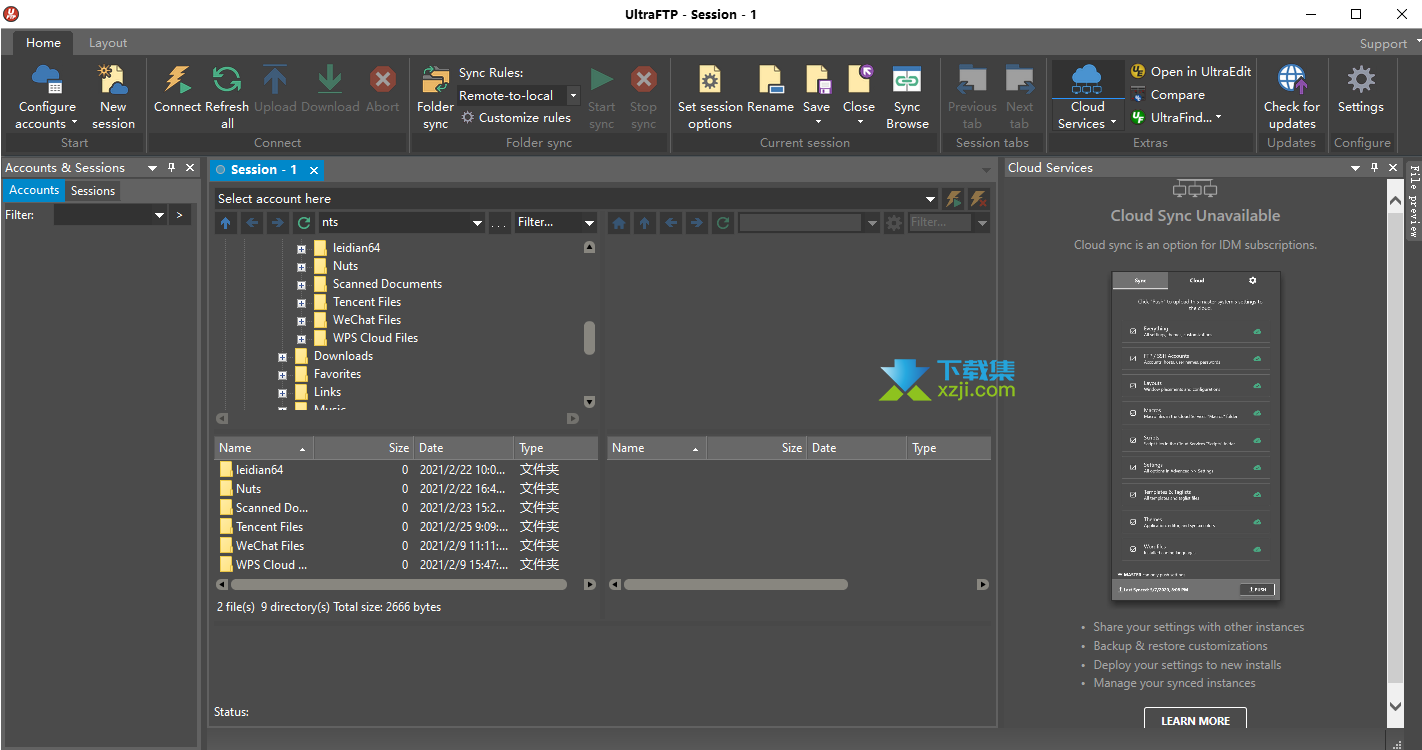Select the Accounts tab

[34, 190]
